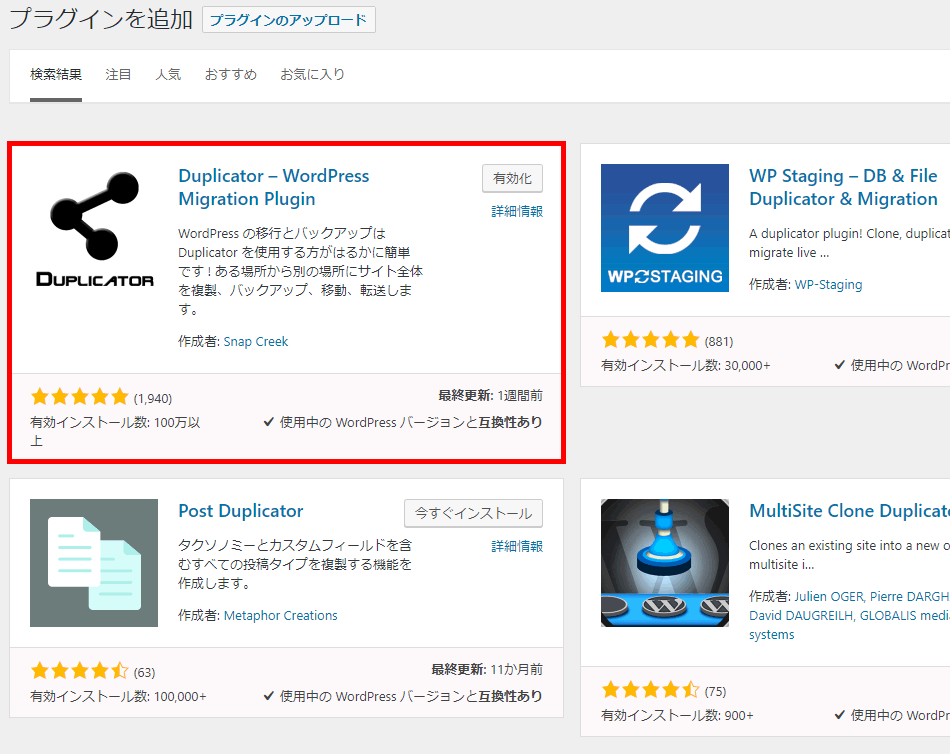Click the WP Staging star rating
Image resolution: width=950 pixels, height=754 pixels.
click(650, 340)
